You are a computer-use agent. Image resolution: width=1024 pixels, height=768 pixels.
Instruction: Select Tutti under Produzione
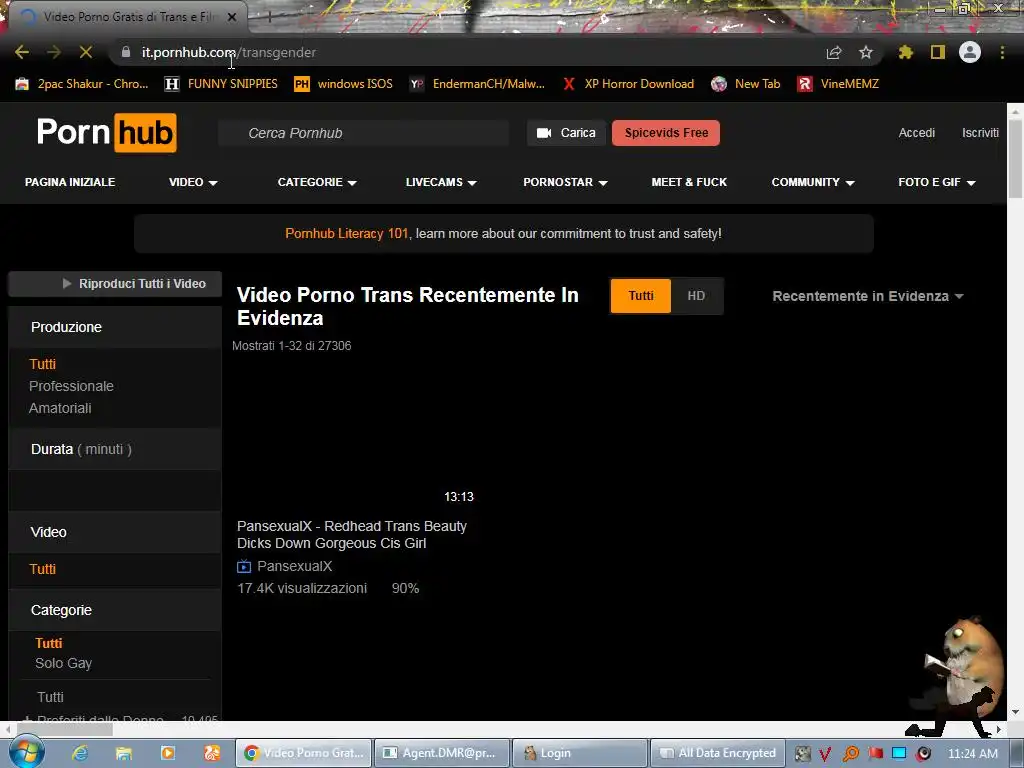[x=42, y=364]
